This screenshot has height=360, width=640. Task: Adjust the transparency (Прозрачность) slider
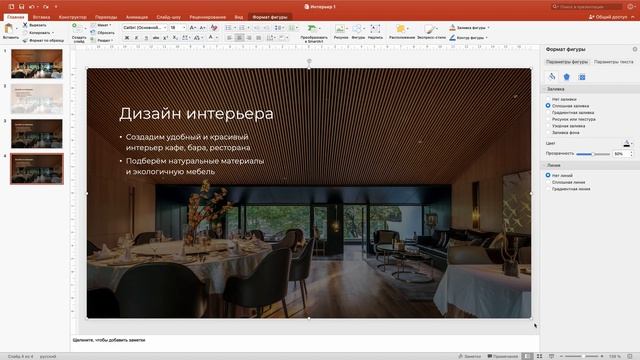[593, 154]
